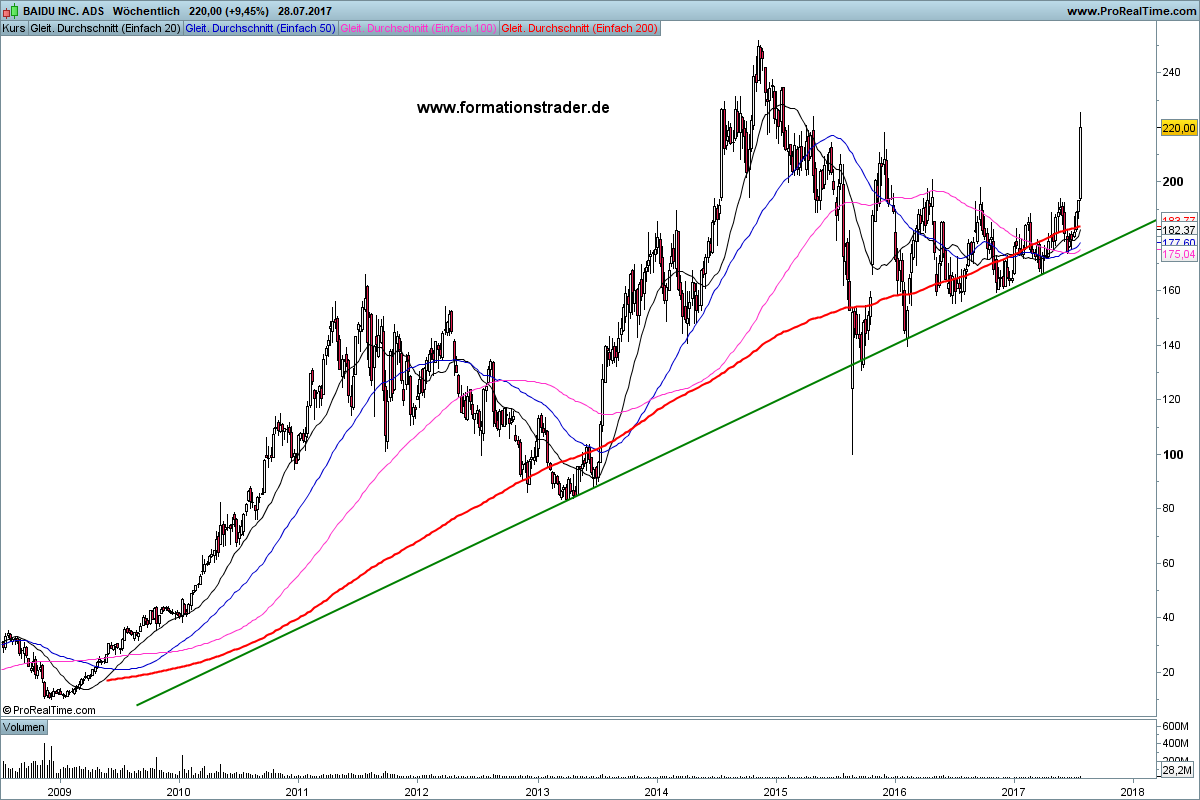Click the © ProRealTime.com copyright text
The height and width of the screenshot is (800, 1200).
(49, 710)
